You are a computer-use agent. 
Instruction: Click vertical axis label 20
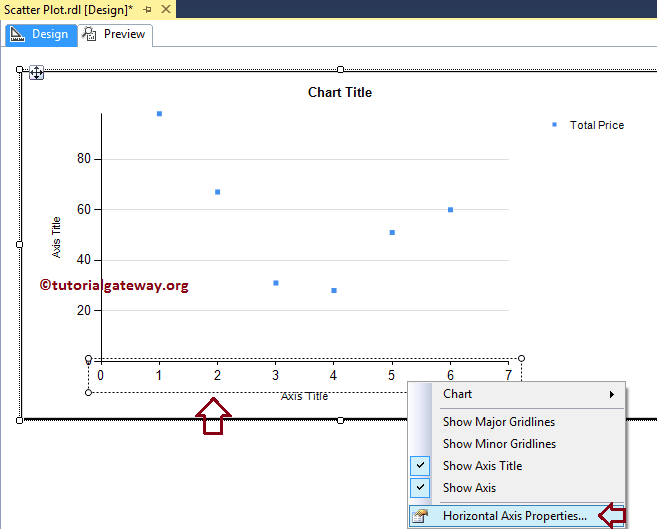(84, 310)
